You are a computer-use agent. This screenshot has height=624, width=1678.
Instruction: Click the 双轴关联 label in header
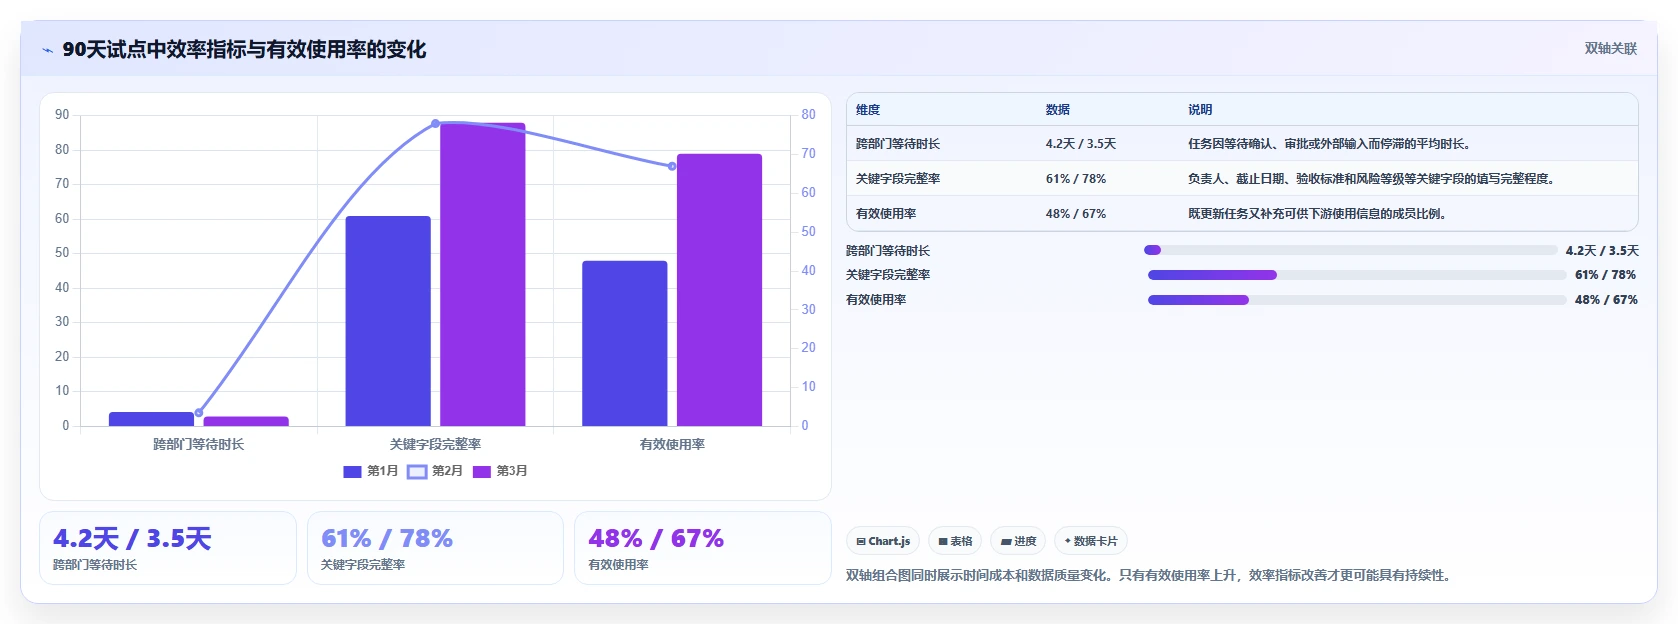click(x=1610, y=48)
